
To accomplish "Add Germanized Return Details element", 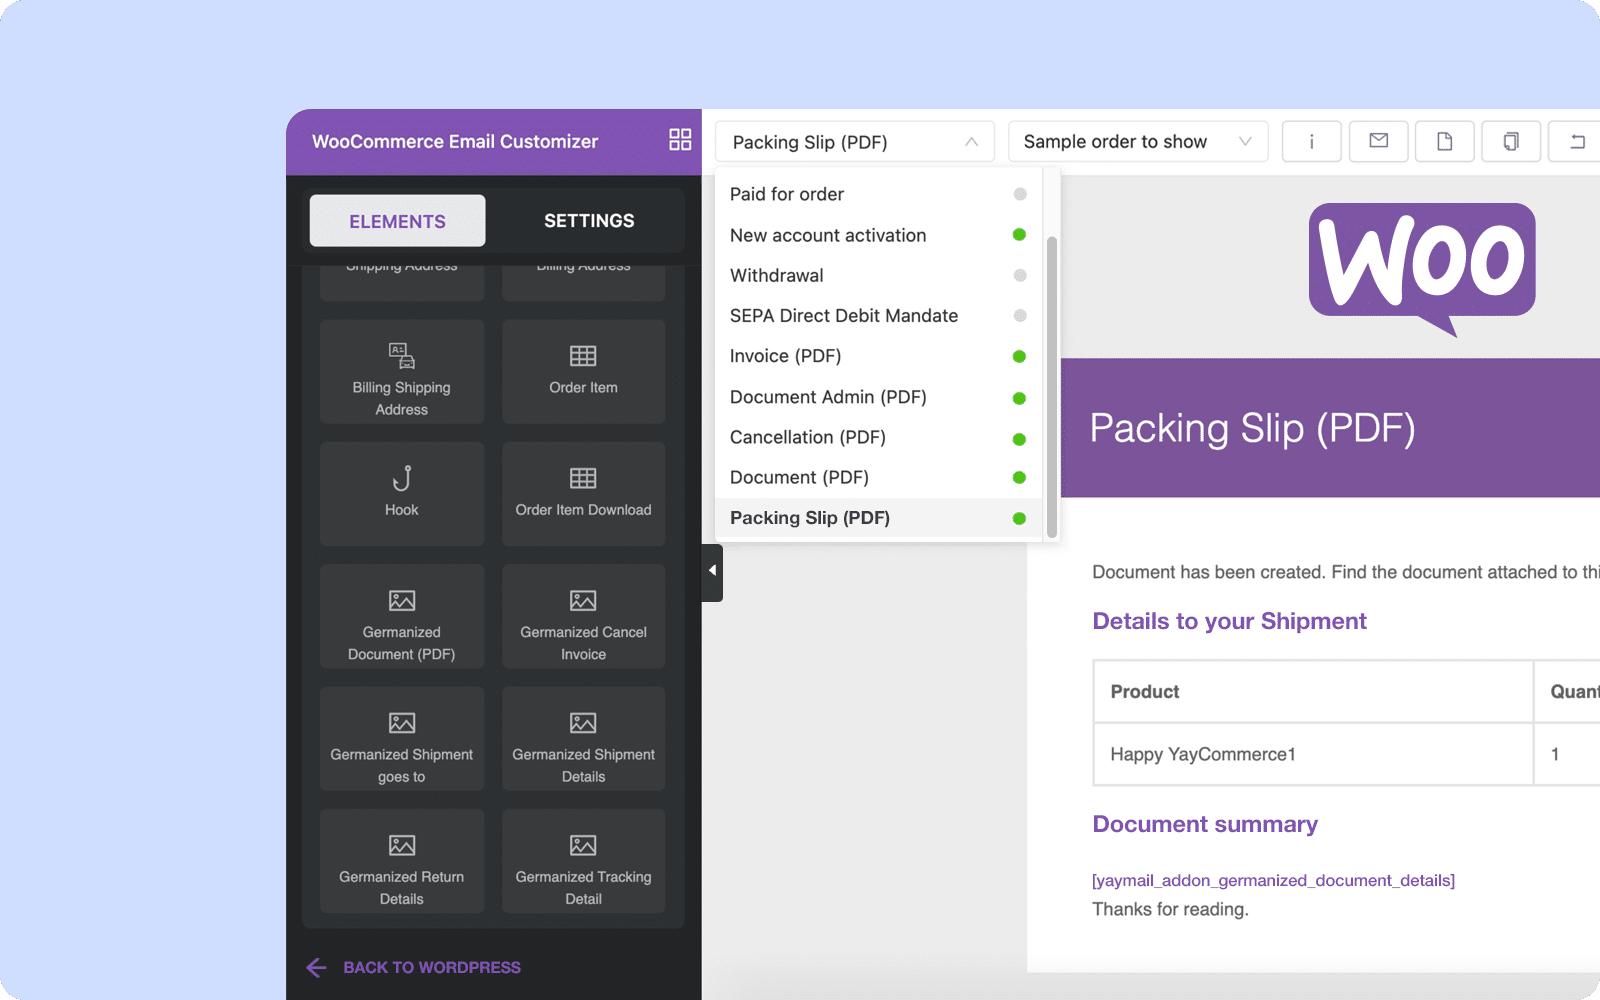I will 402,861.
